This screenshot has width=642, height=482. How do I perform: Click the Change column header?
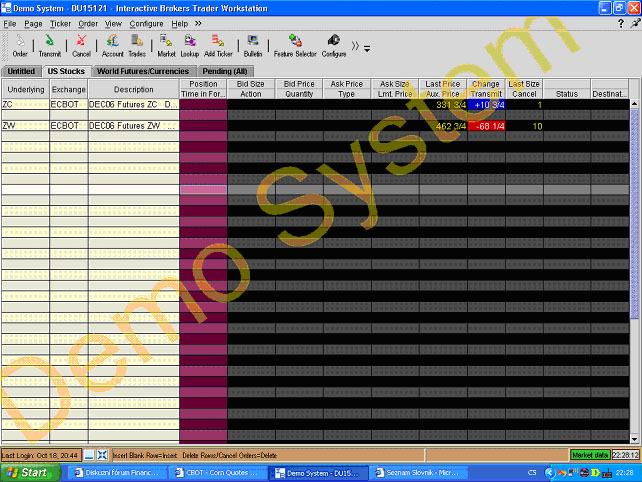coord(486,84)
